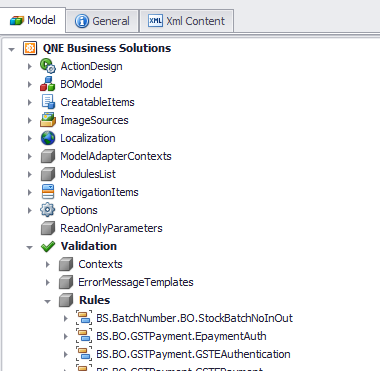This screenshot has height=372, width=381.
Task: Click the Validation green checkmark icon
Action: [x=48, y=246]
